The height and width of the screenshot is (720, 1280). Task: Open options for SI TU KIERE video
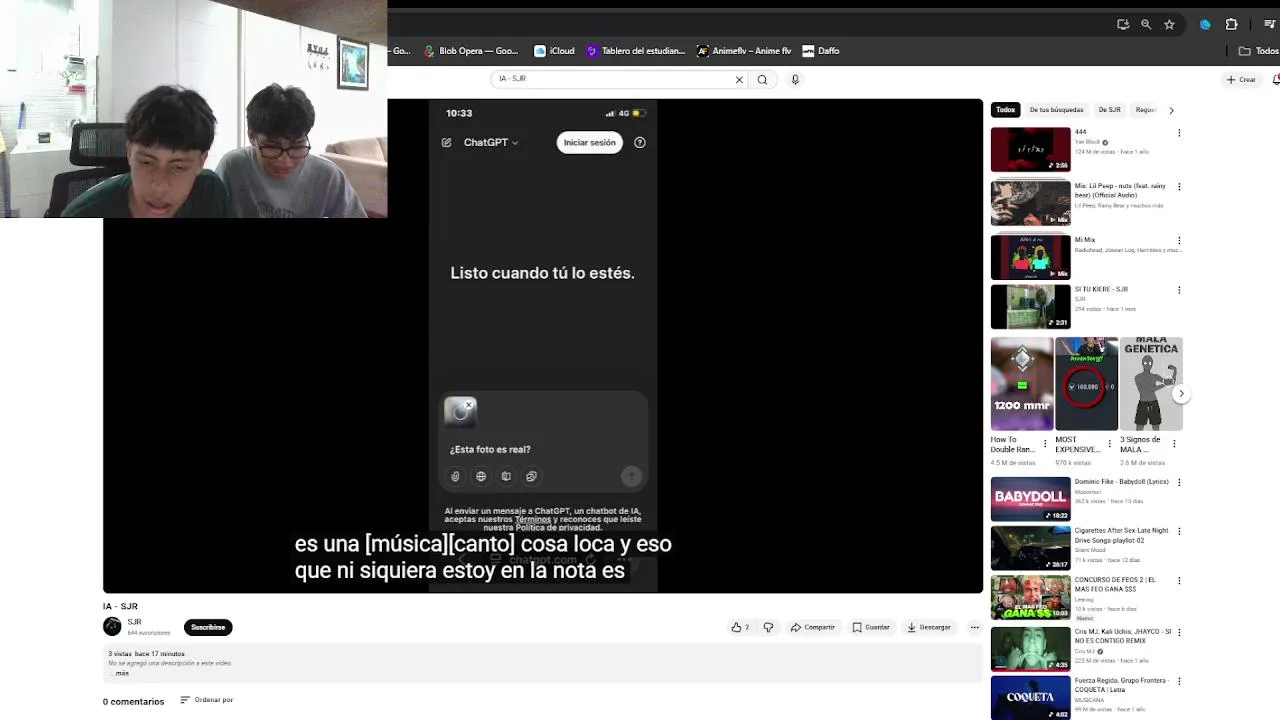(x=1179, y=290)
